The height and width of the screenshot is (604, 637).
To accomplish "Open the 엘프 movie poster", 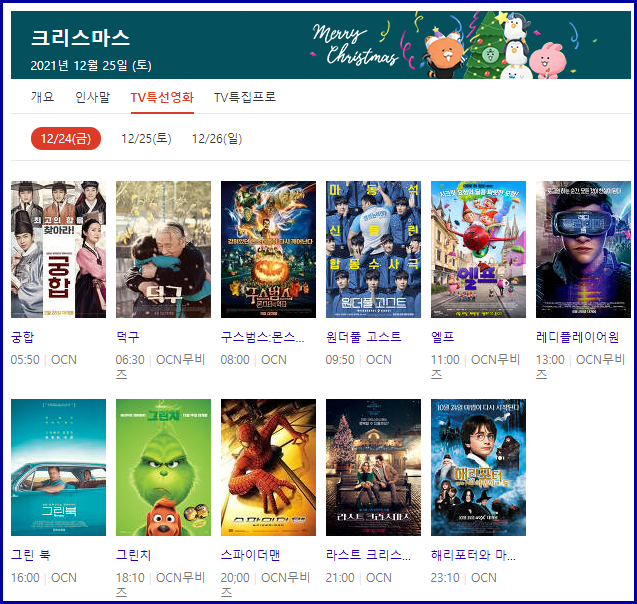I will 478,249.
